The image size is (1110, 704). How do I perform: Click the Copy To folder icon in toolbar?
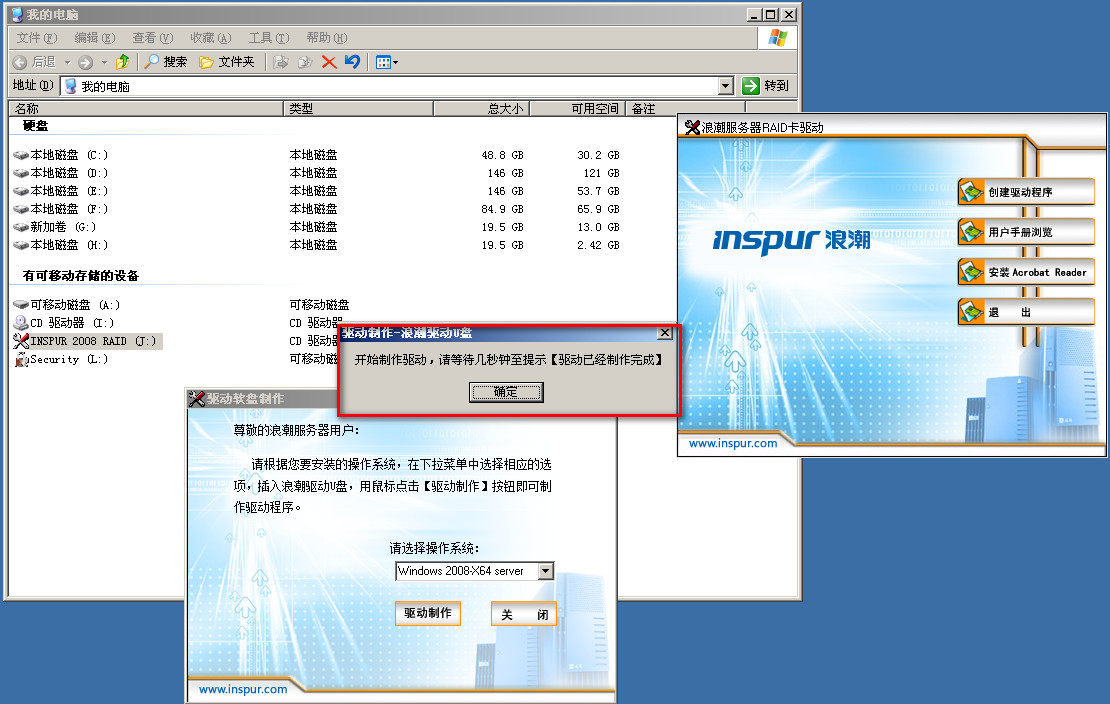click(x=305, y=62)
